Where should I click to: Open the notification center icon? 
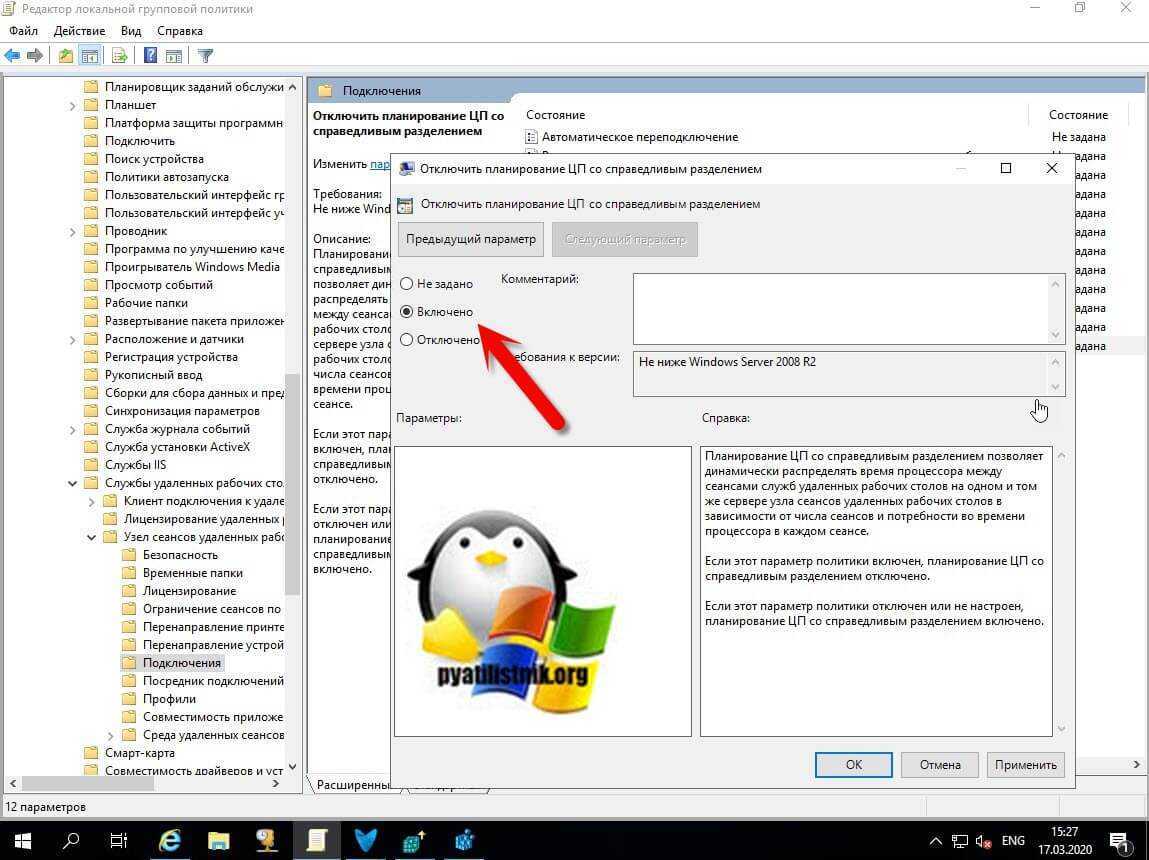click(1118, 841)
